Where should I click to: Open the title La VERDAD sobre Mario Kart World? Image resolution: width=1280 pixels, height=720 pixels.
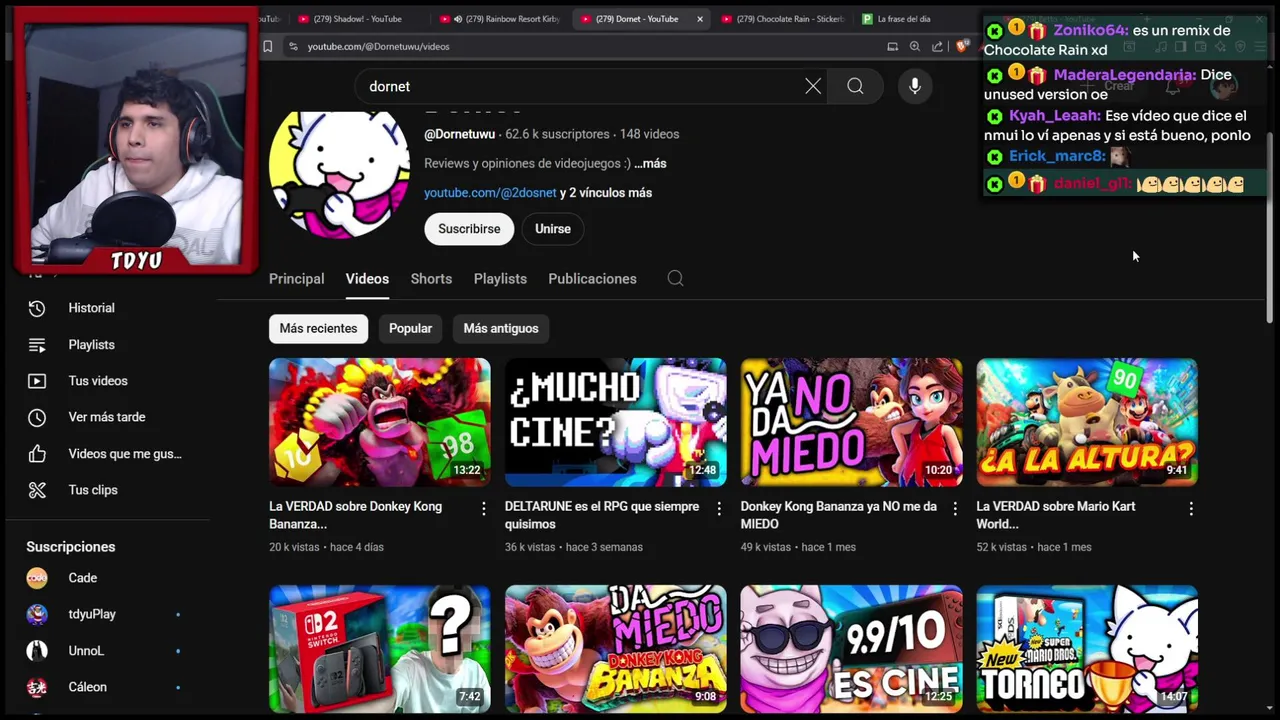(x=1055, y=515)
